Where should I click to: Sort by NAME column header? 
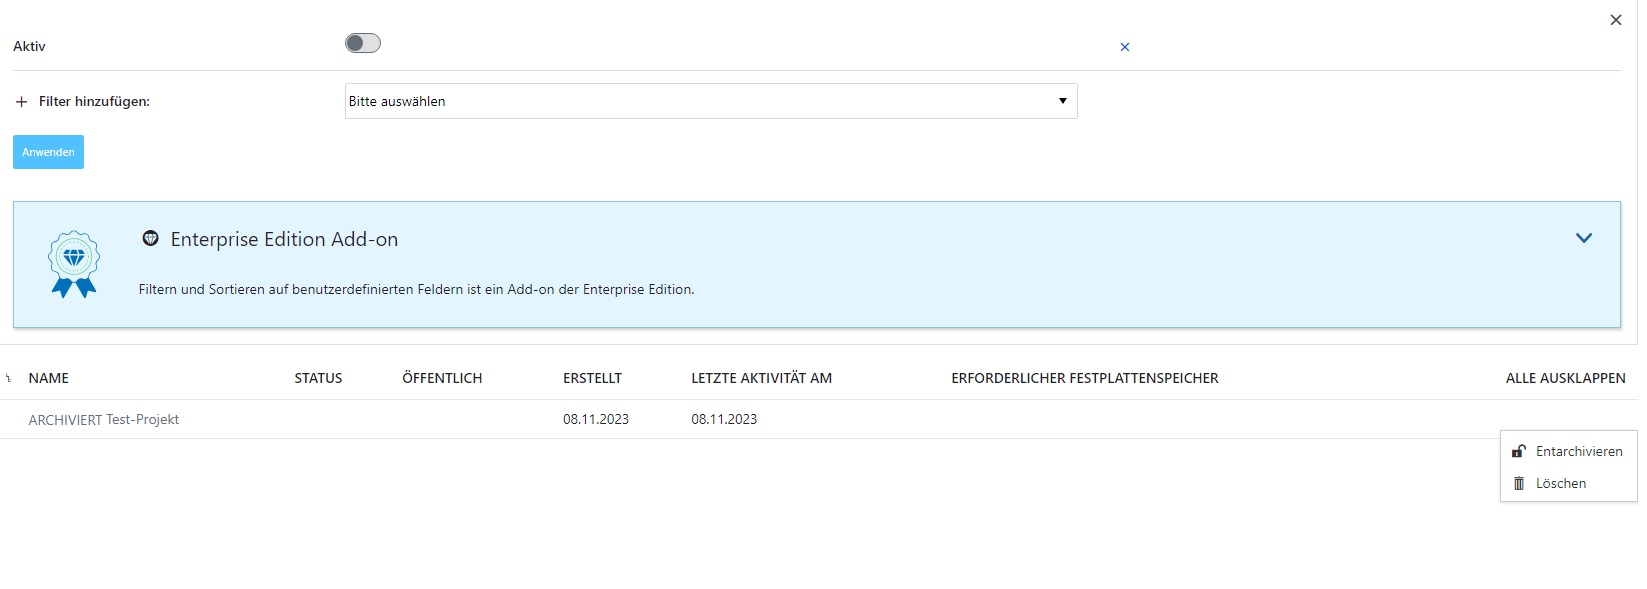point(49,378)
